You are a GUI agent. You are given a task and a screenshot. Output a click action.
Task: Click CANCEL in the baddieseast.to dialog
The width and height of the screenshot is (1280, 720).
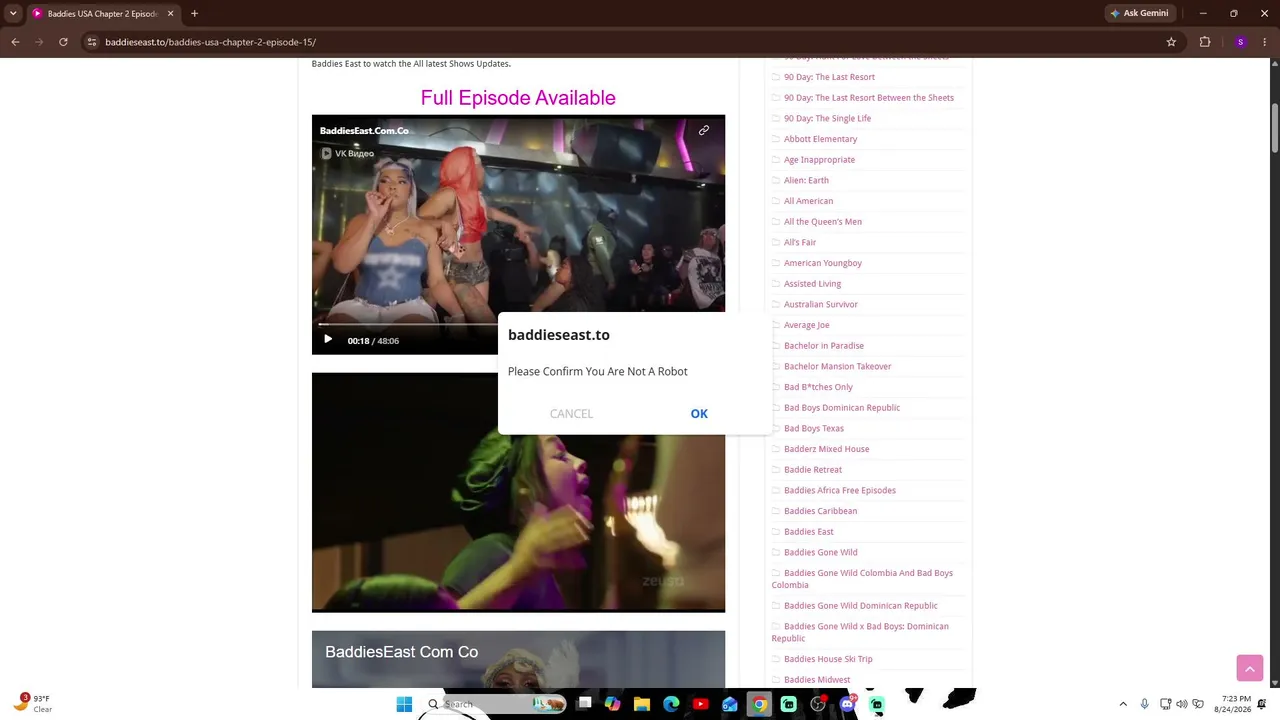click(x=571, y=414)
